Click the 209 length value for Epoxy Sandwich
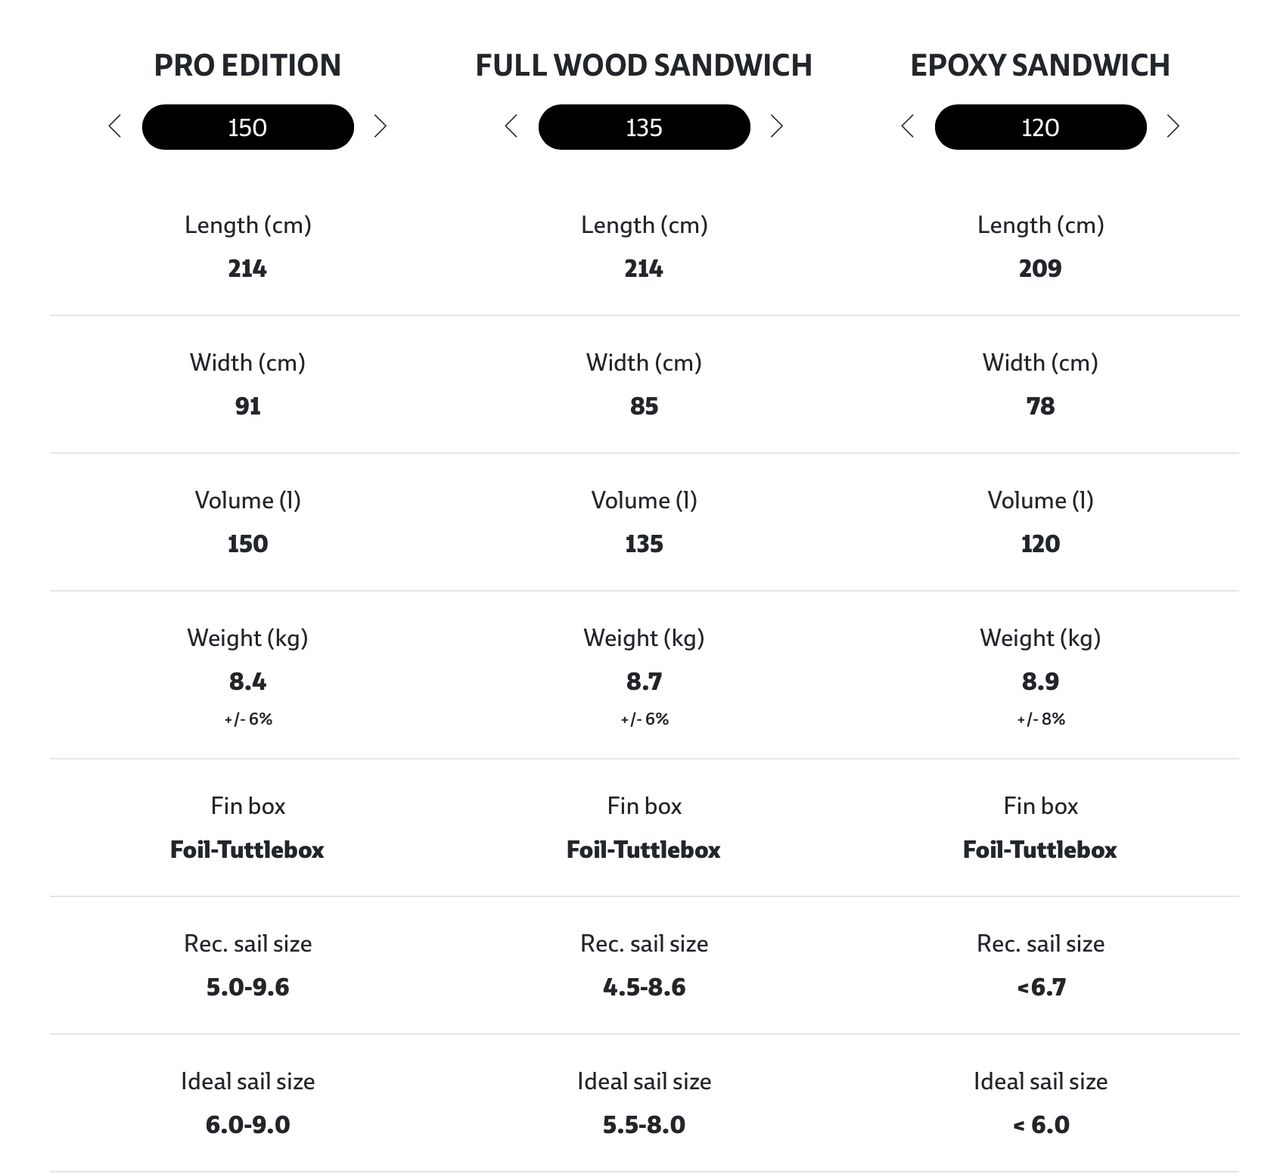 (x=1040, y=269)
